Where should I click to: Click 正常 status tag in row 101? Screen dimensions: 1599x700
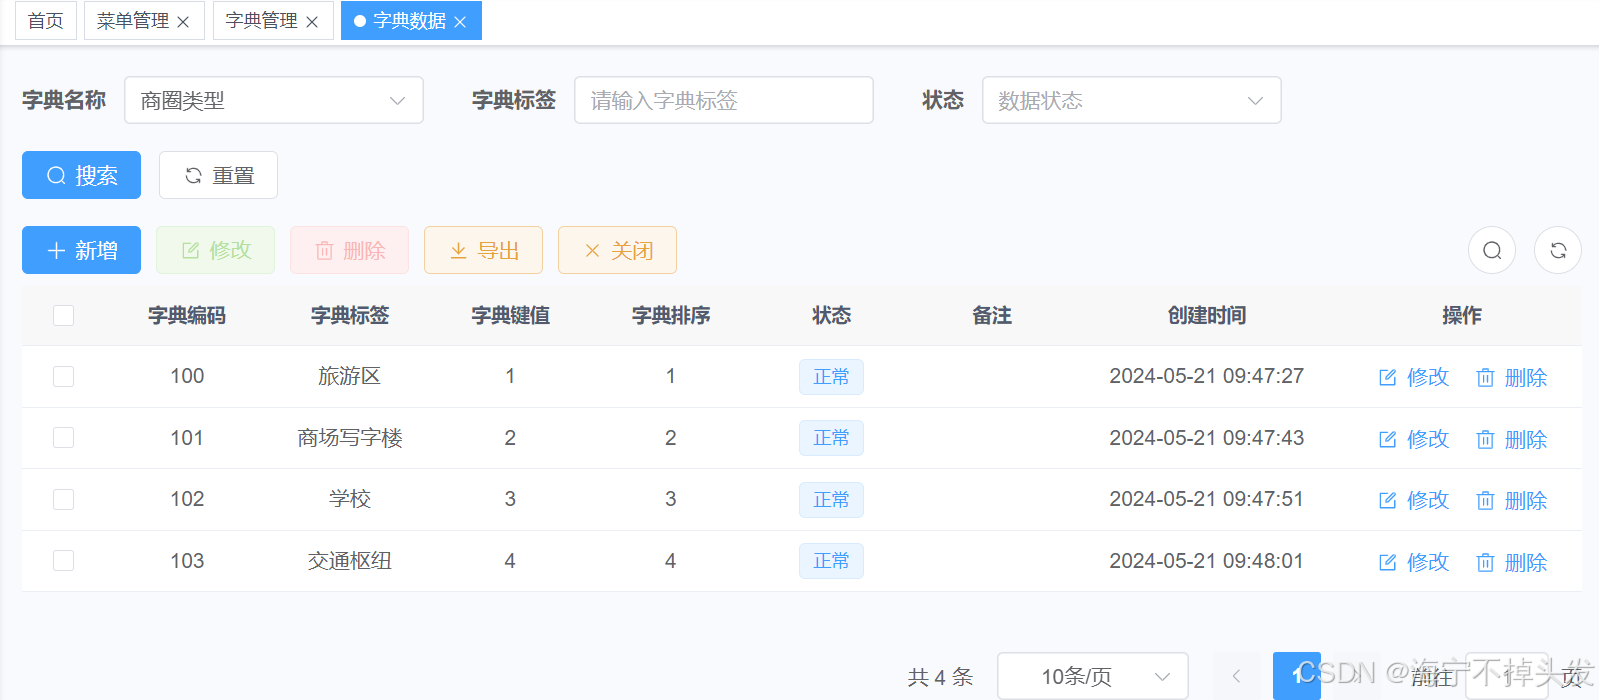pyautogui.click(x=831, y=438)
